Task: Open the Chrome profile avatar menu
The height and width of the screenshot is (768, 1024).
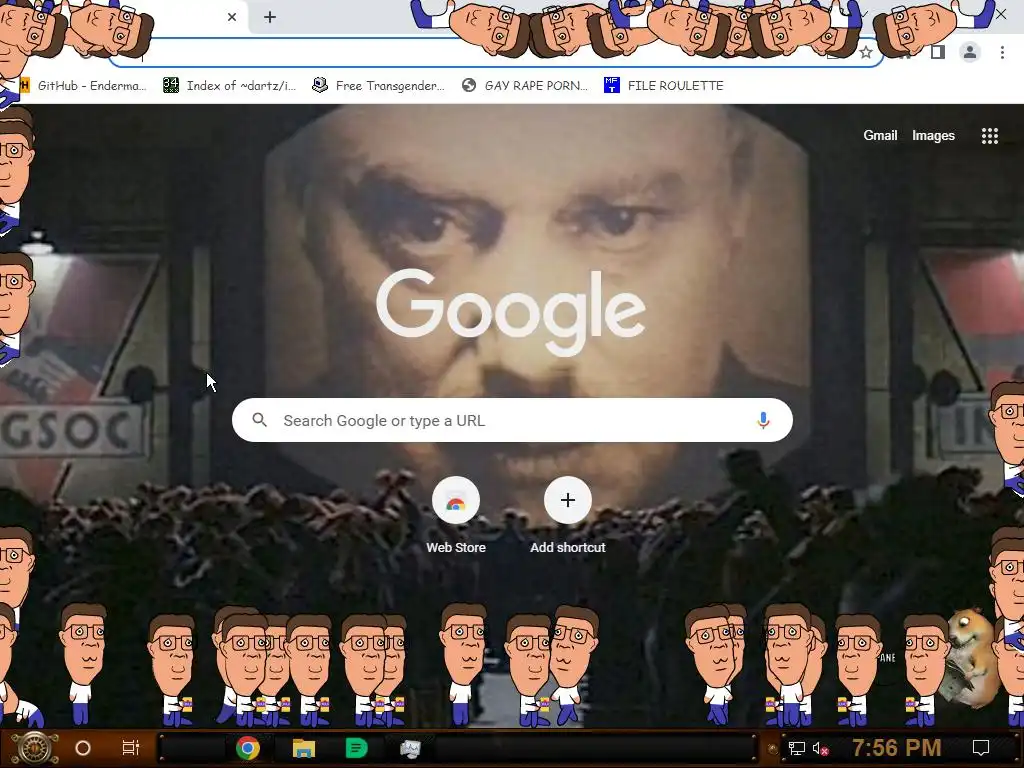Action: pyautogui.click(x=970, y=52)
